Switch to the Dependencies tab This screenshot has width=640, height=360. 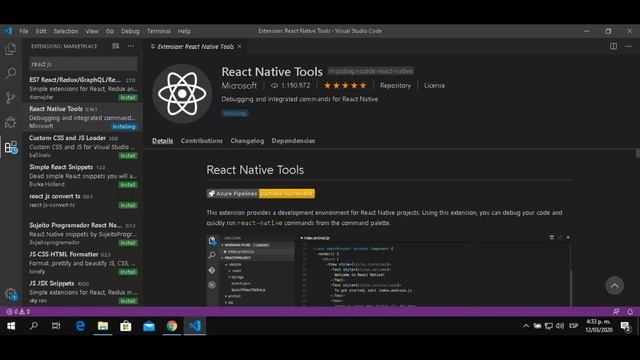(293, 141)
